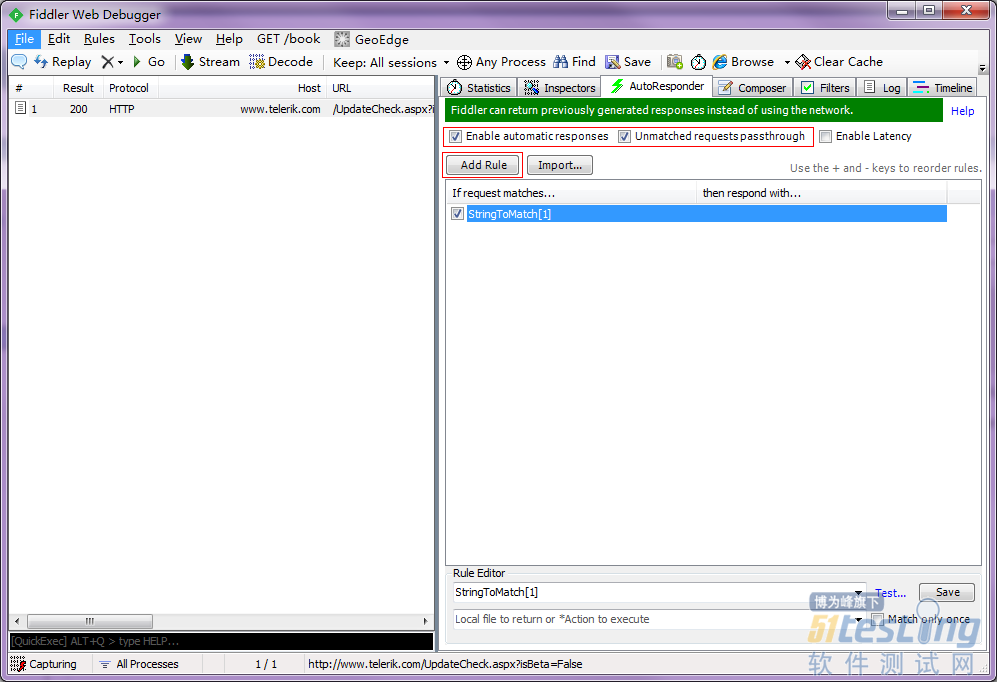The height and width of the screenshot is (682, 997).
Task: Click the scroll right arrow in session list
Action: (x=425, y=621)
